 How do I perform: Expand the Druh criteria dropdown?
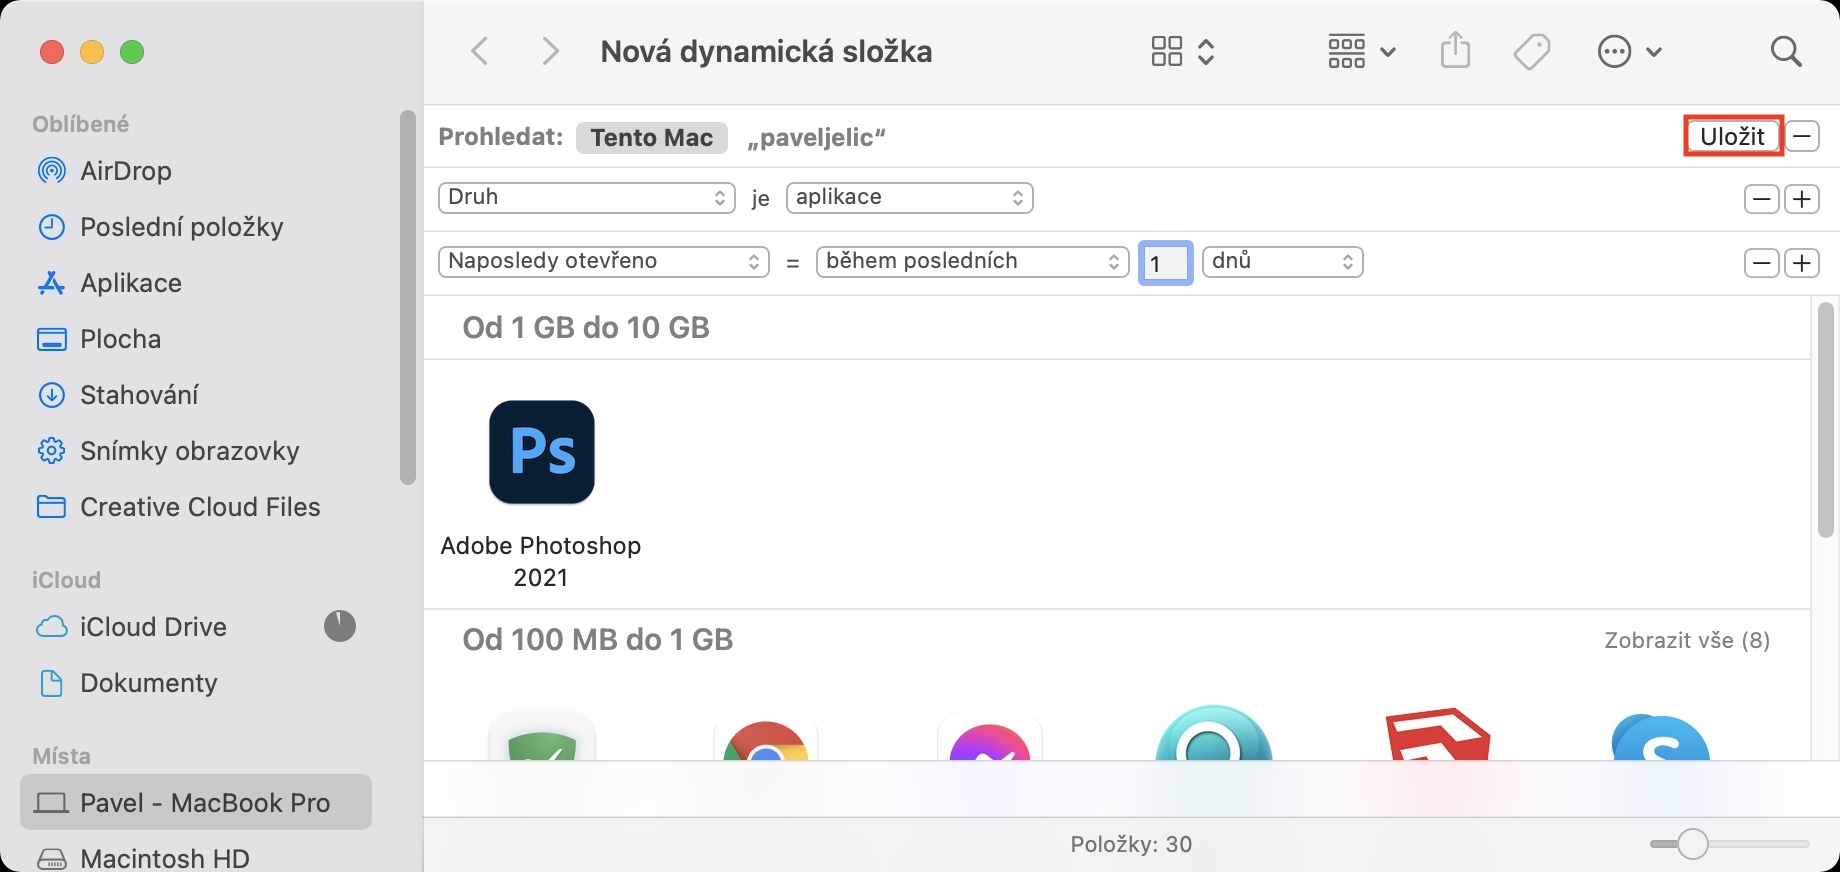(586, 198)
